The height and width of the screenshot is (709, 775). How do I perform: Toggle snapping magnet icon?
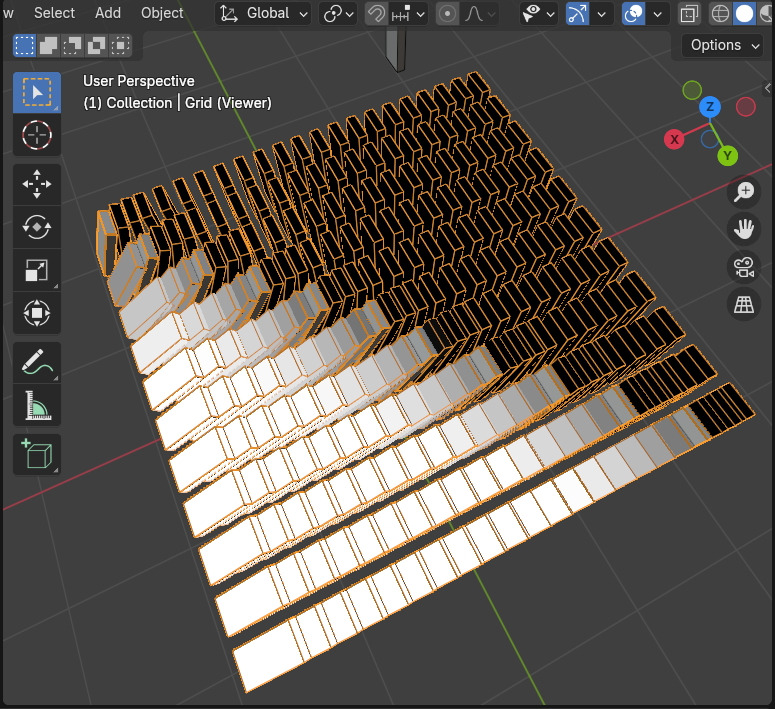point(376,14)
